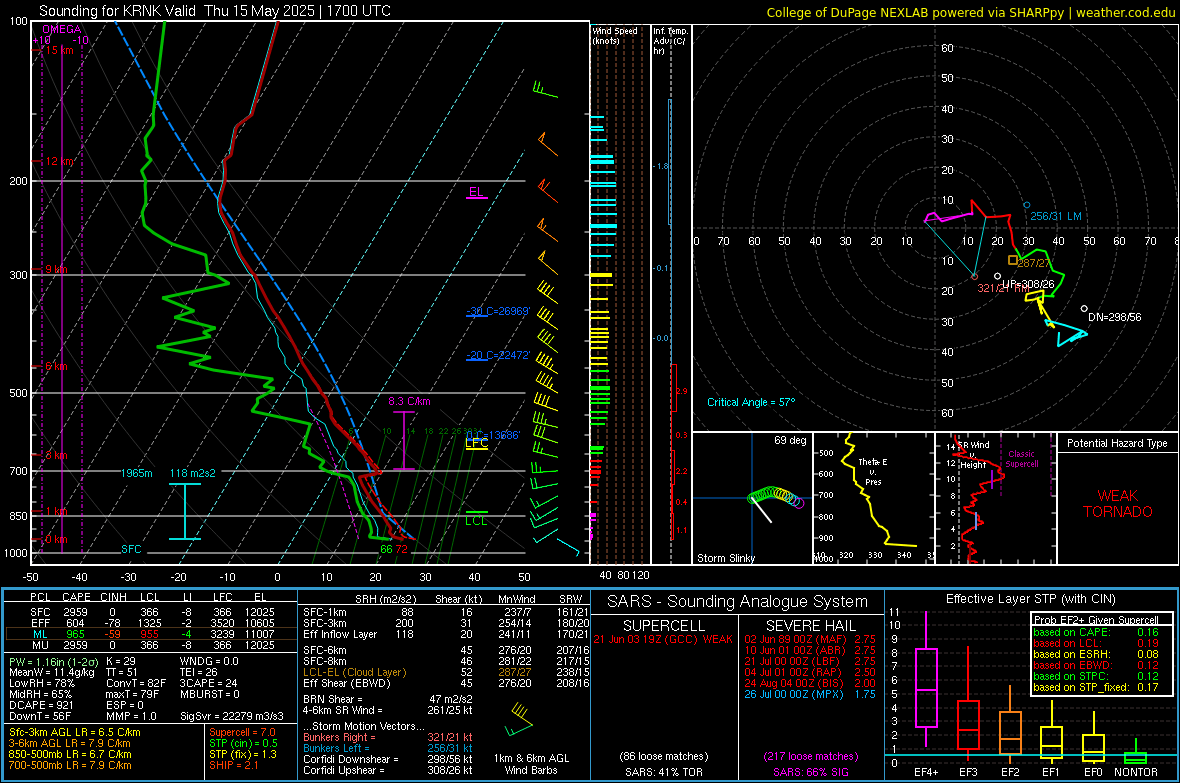Click the '6 km' height marker label
Image resolution: width=1180 pixels, height=783 pixels.
[56, 366]
